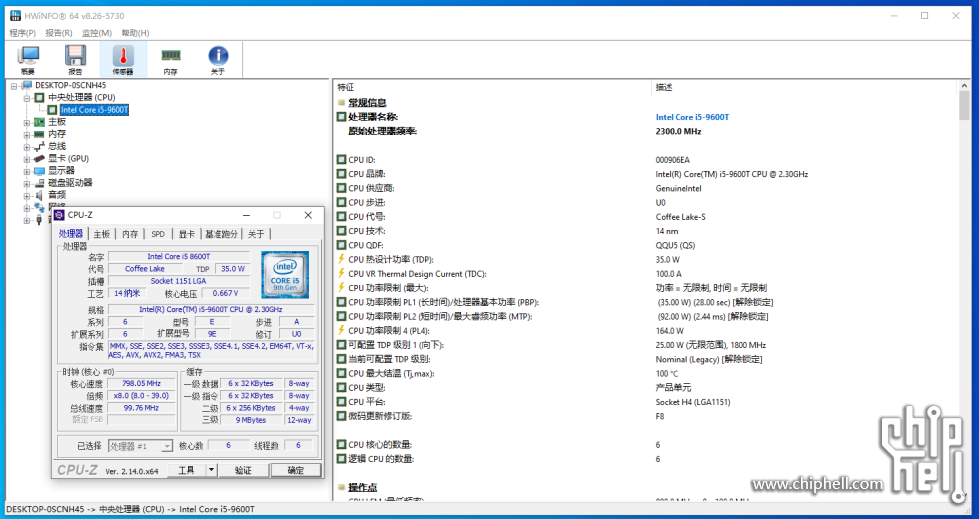Select the DESKTOP-0SCNH45 tree root label
The image size is (979, 519).
[71, 86]
